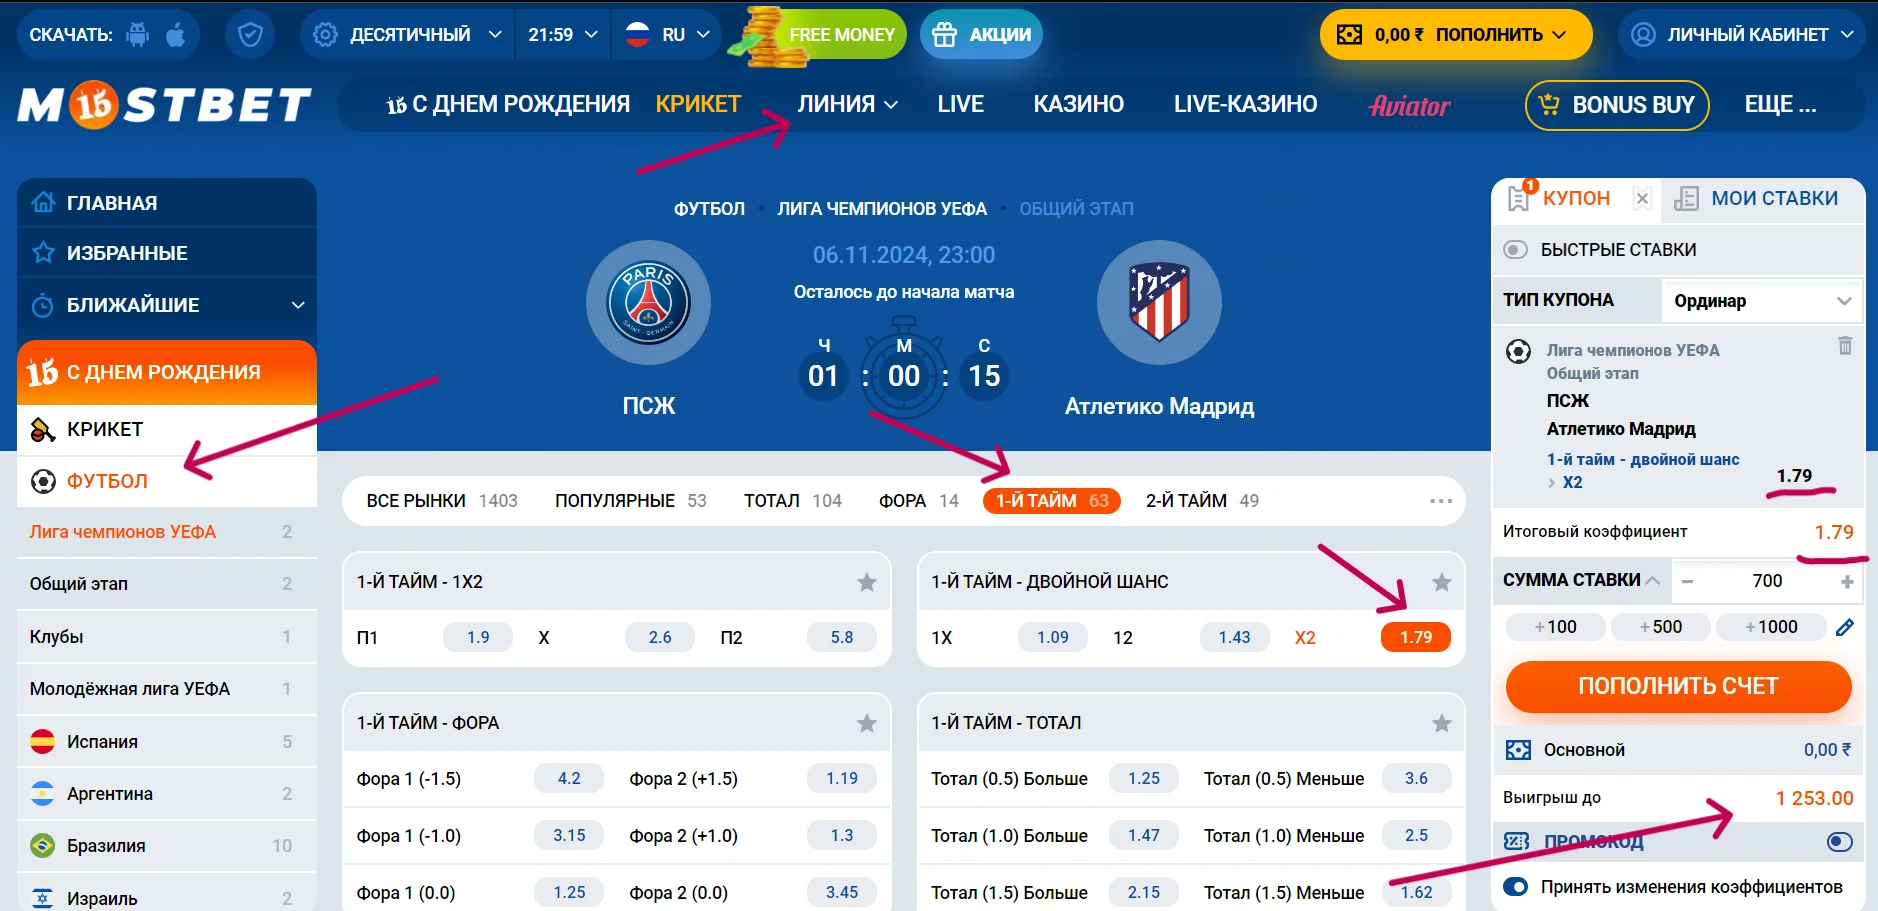Download the iOS app via the Apple icon
This screenshot has height=911, width=1878.
coord(175,35)
